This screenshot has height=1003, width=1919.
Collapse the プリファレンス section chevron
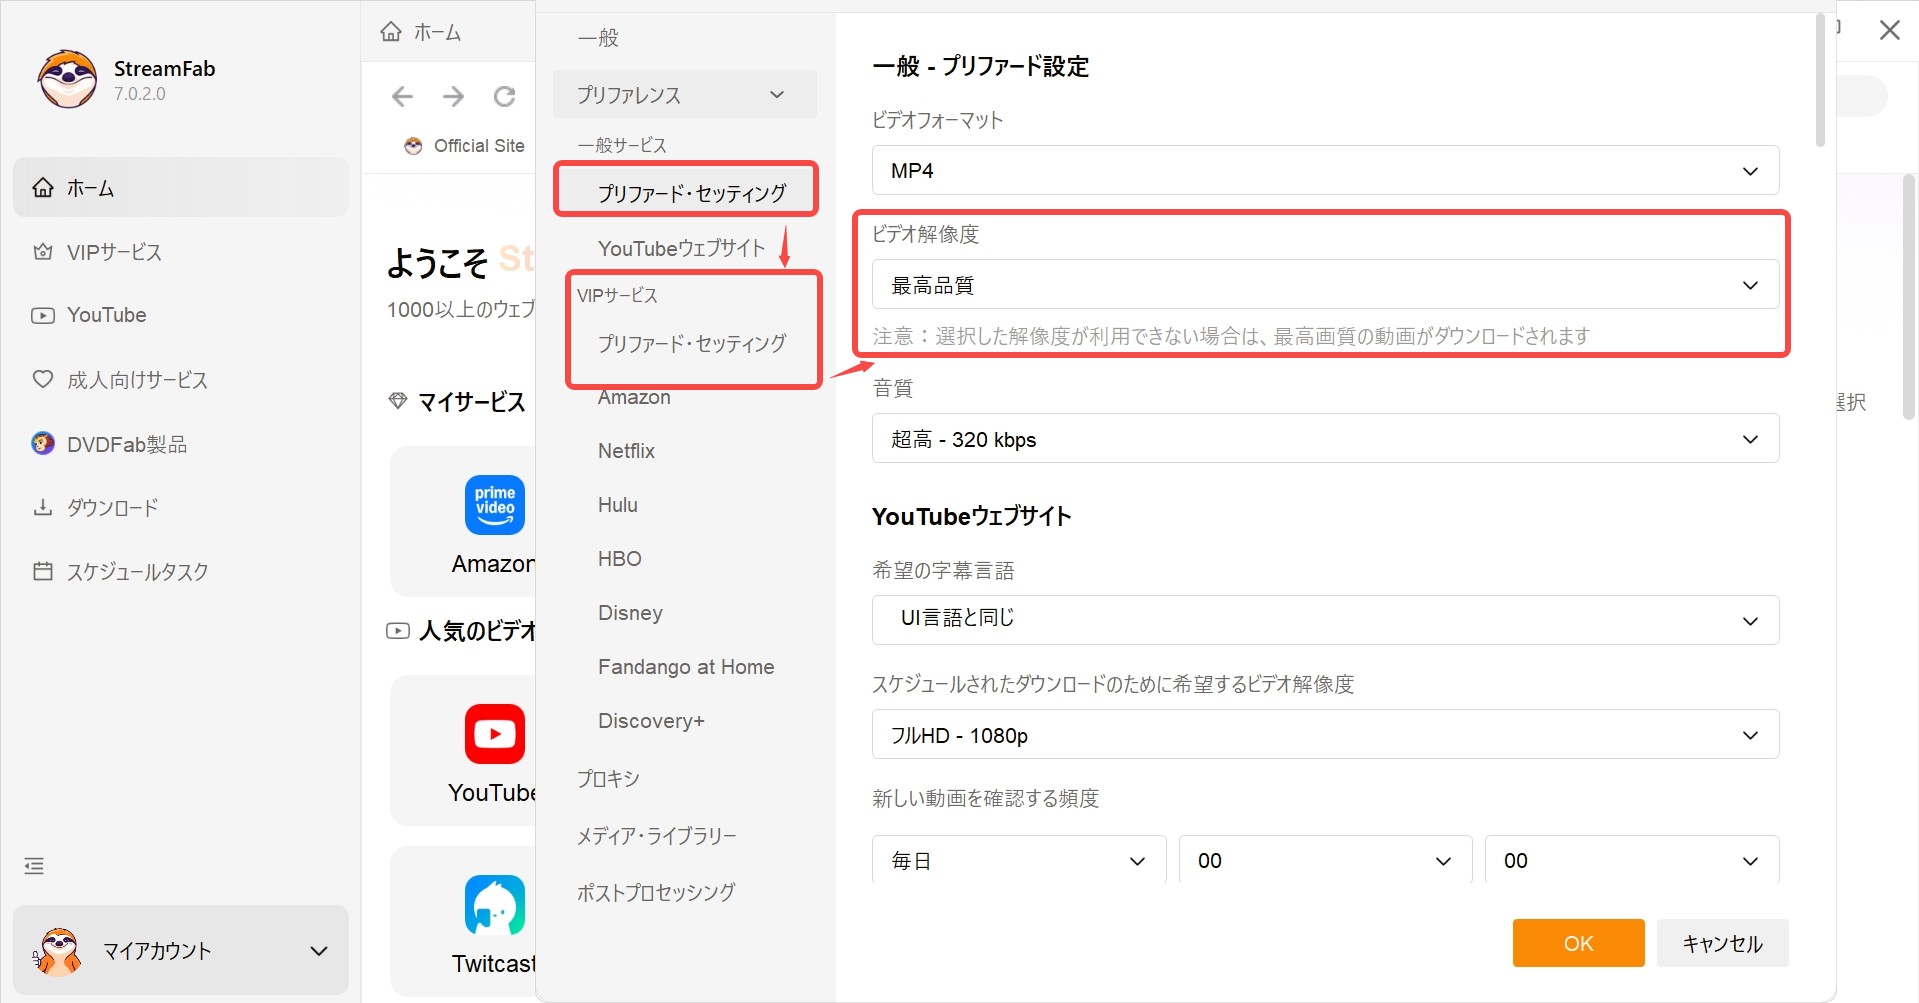coord(777,95)
